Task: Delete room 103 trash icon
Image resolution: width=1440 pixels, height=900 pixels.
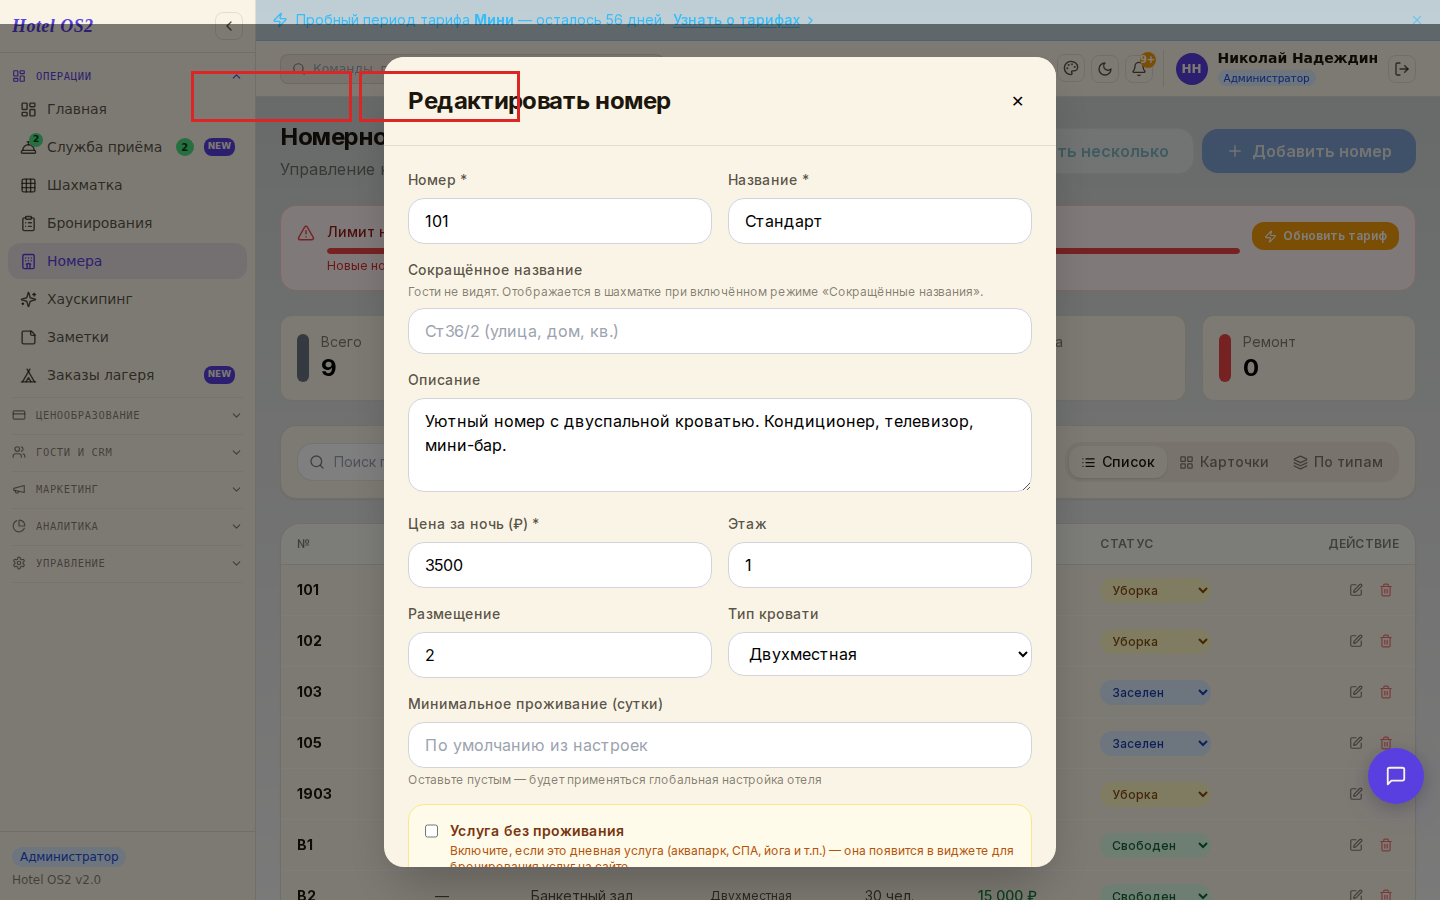Action: (x=1386, y=692)
